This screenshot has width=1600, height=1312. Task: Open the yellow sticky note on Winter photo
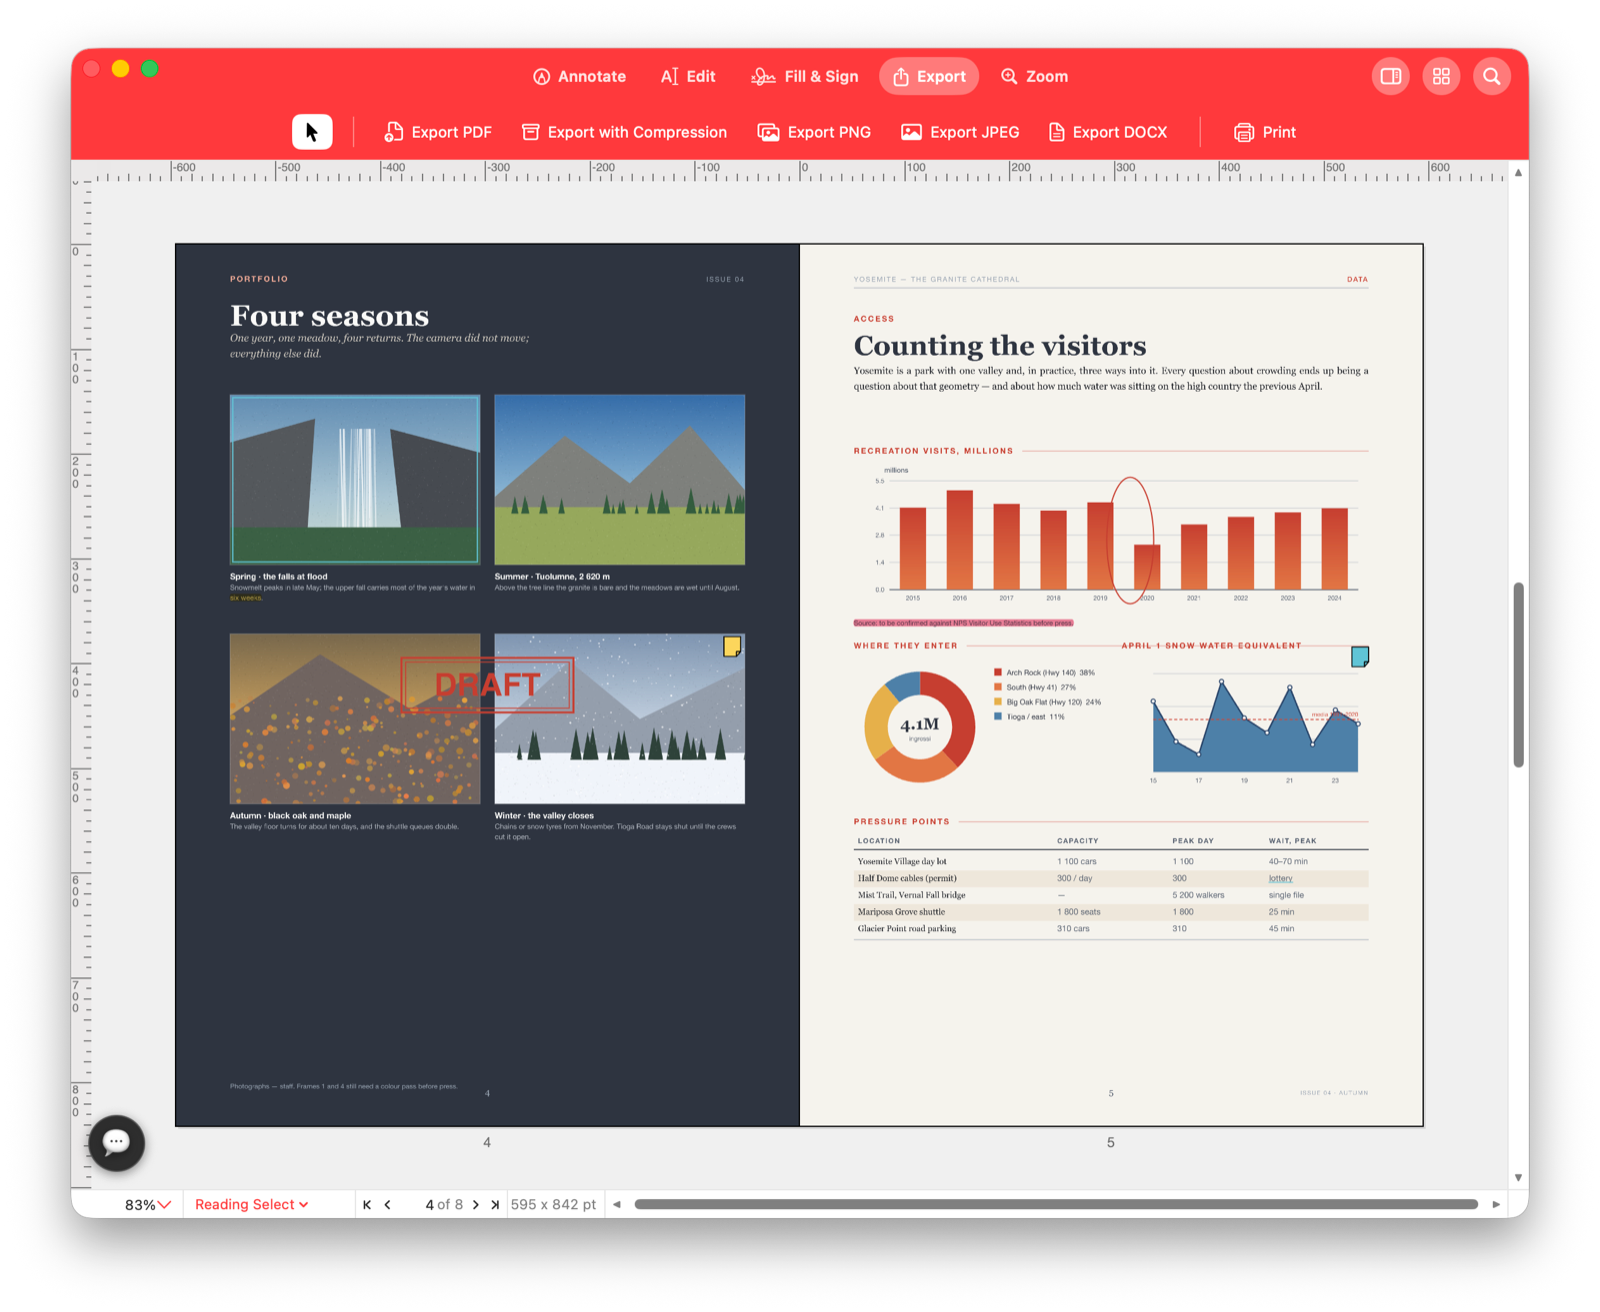pyautogui.click(x=732, y=646)
